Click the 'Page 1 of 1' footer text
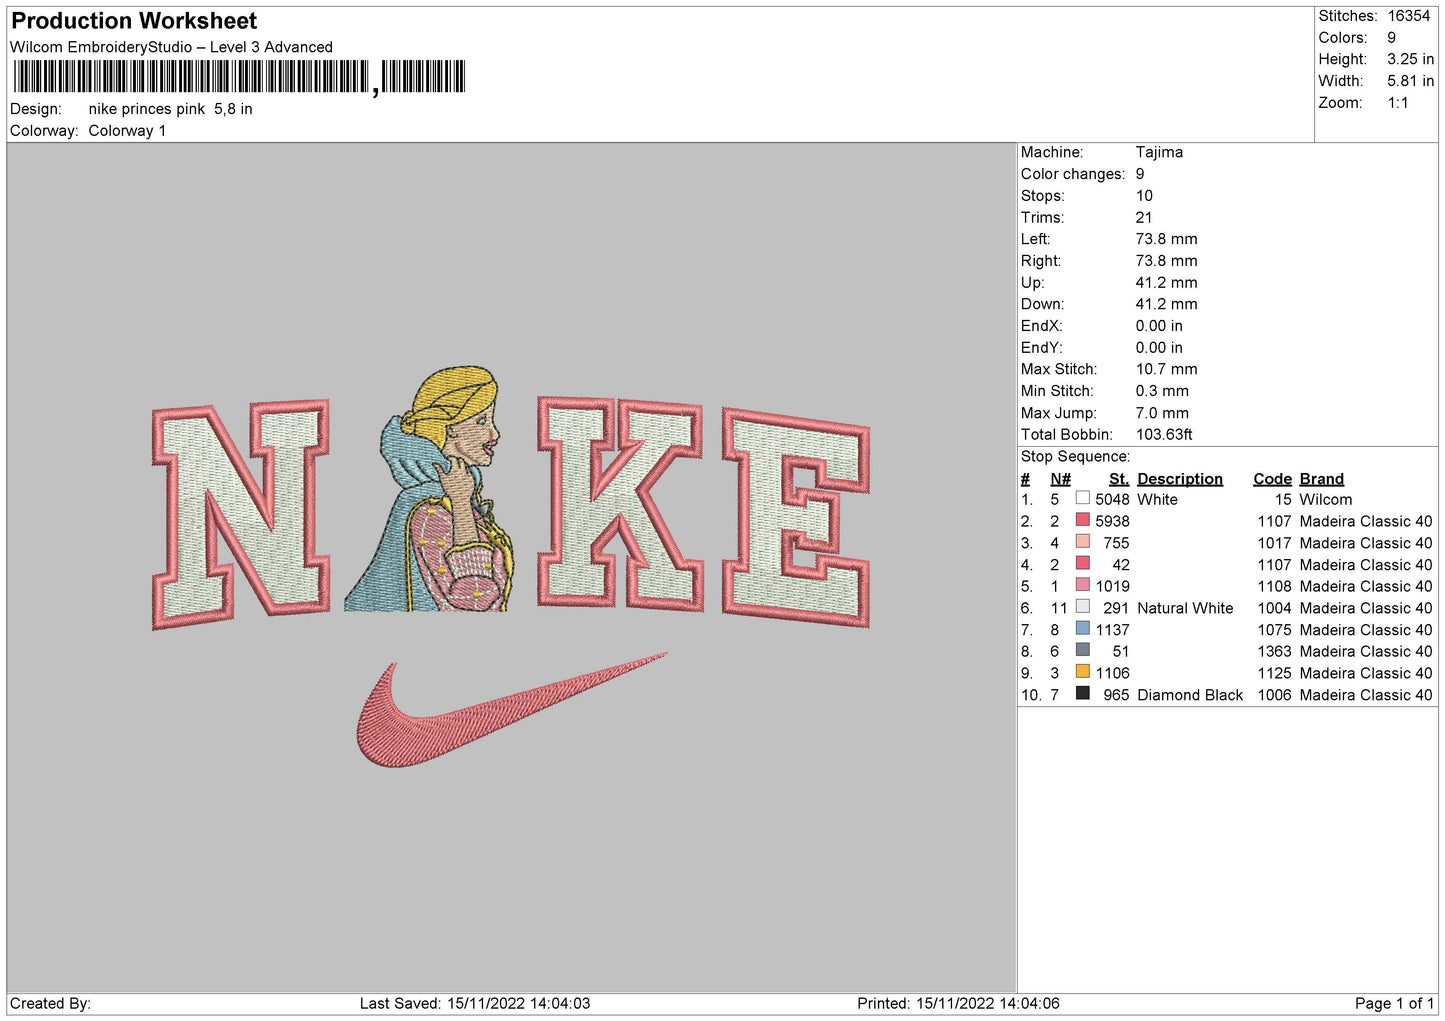This screenshot has height=1021, width=1445. pyautogui.click(x=1394, y=1004)
